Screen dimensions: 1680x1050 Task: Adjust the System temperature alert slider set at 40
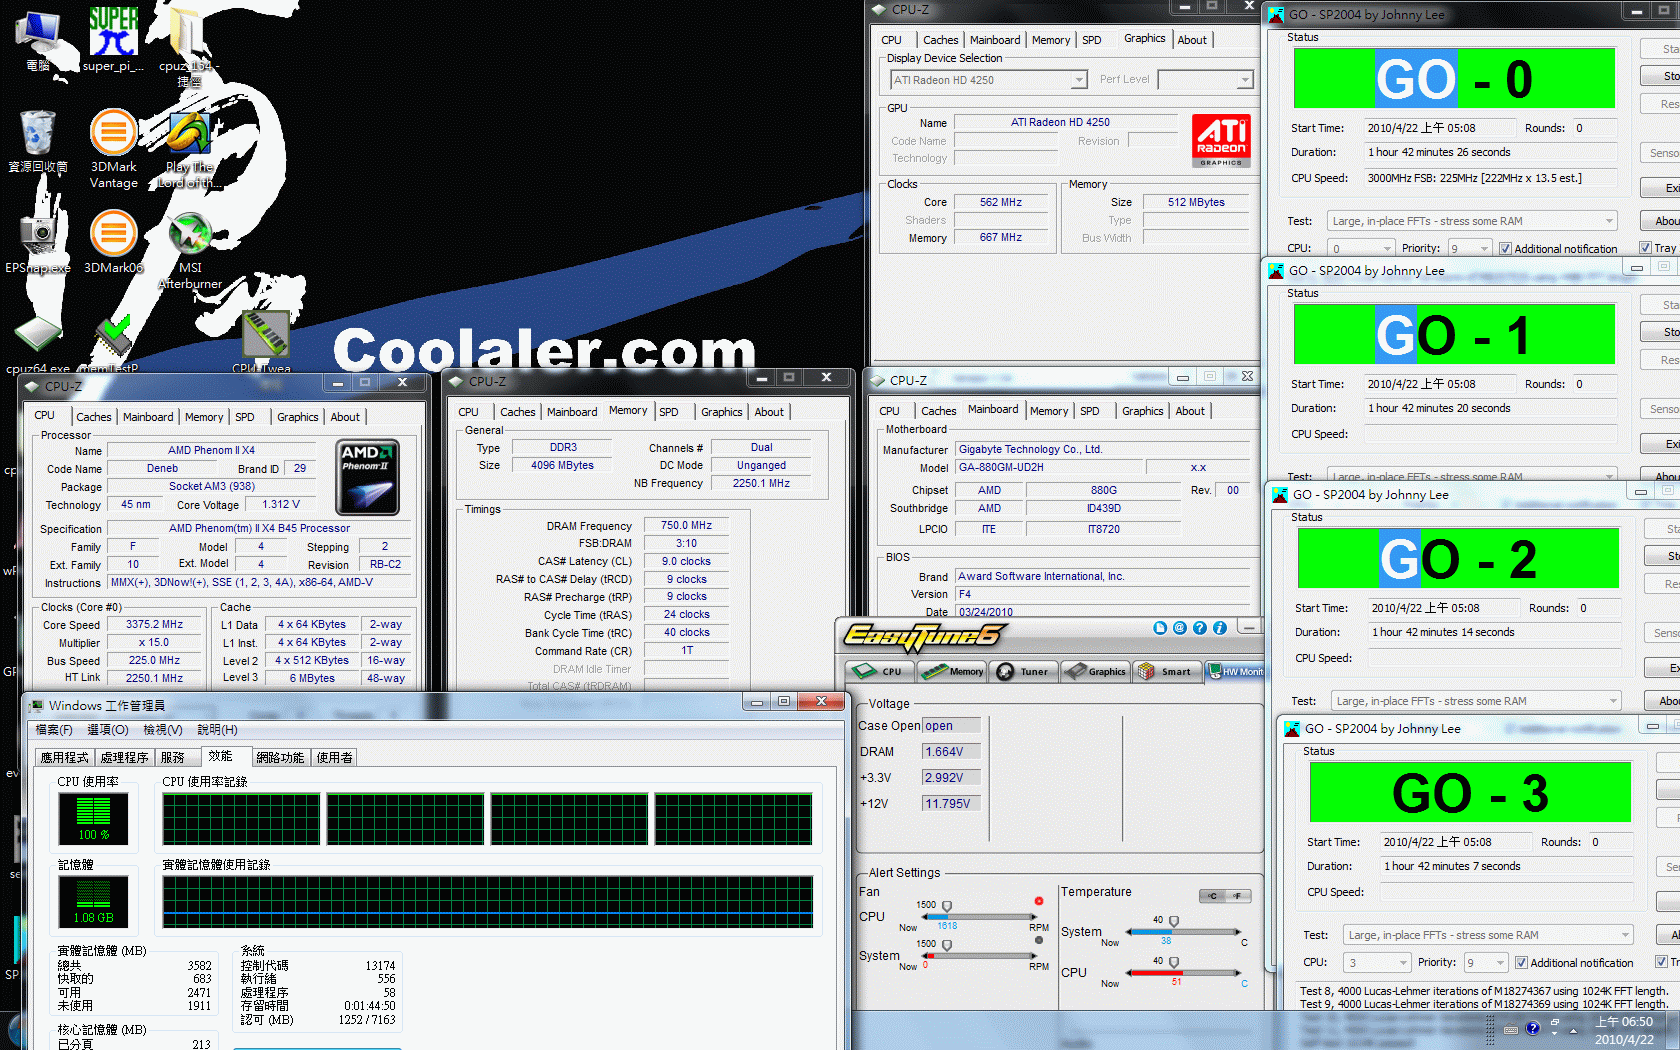click(x=1173, y=921)
